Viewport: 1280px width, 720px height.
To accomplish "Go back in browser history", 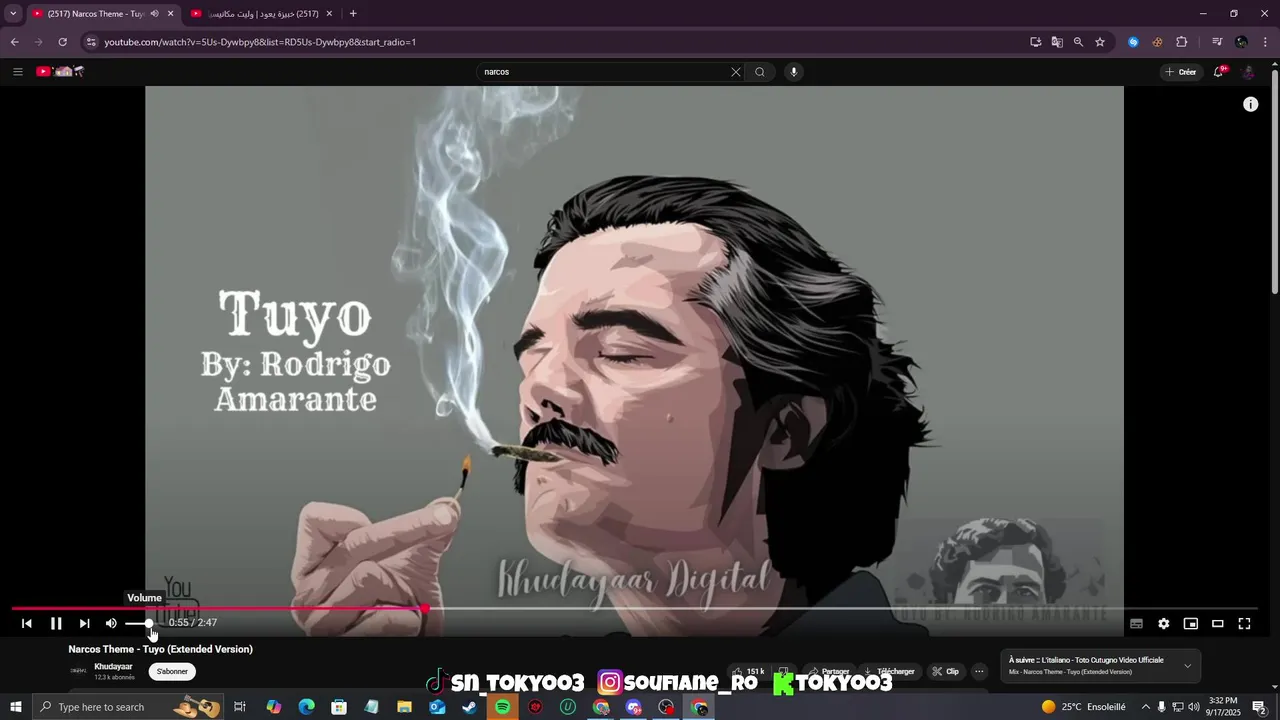I will (x=14, y=42).
